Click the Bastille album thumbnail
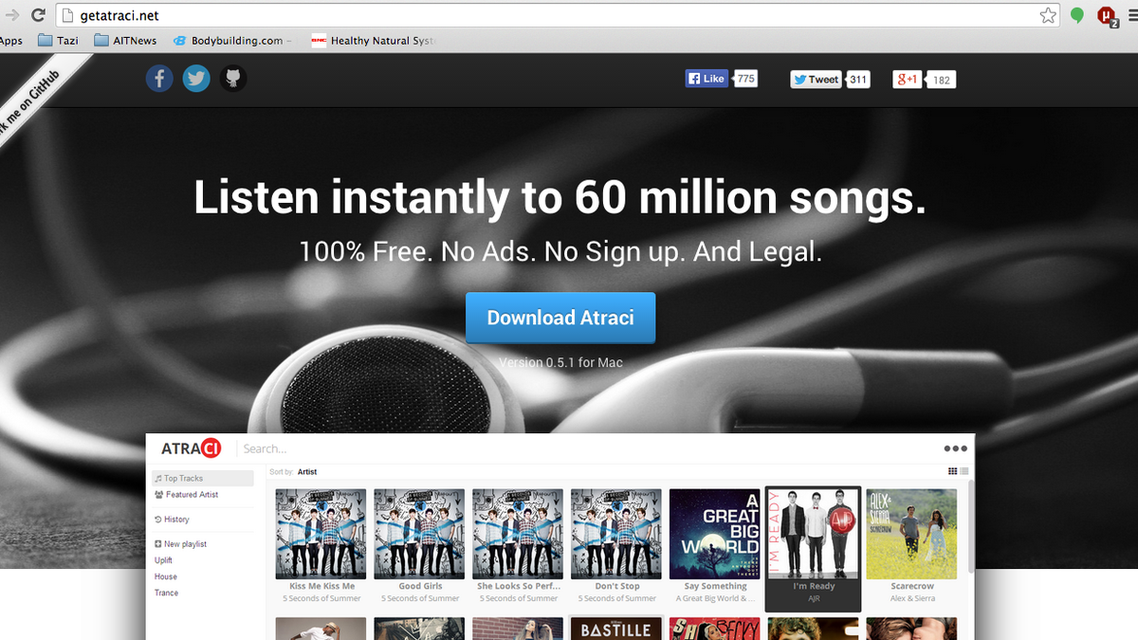 616,628
